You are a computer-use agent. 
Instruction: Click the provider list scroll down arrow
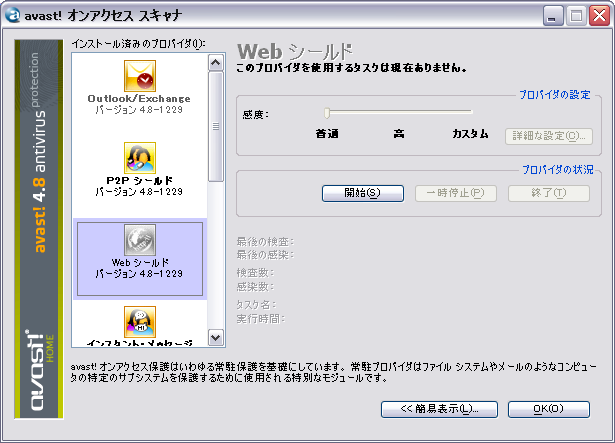(x=216, y=337)
